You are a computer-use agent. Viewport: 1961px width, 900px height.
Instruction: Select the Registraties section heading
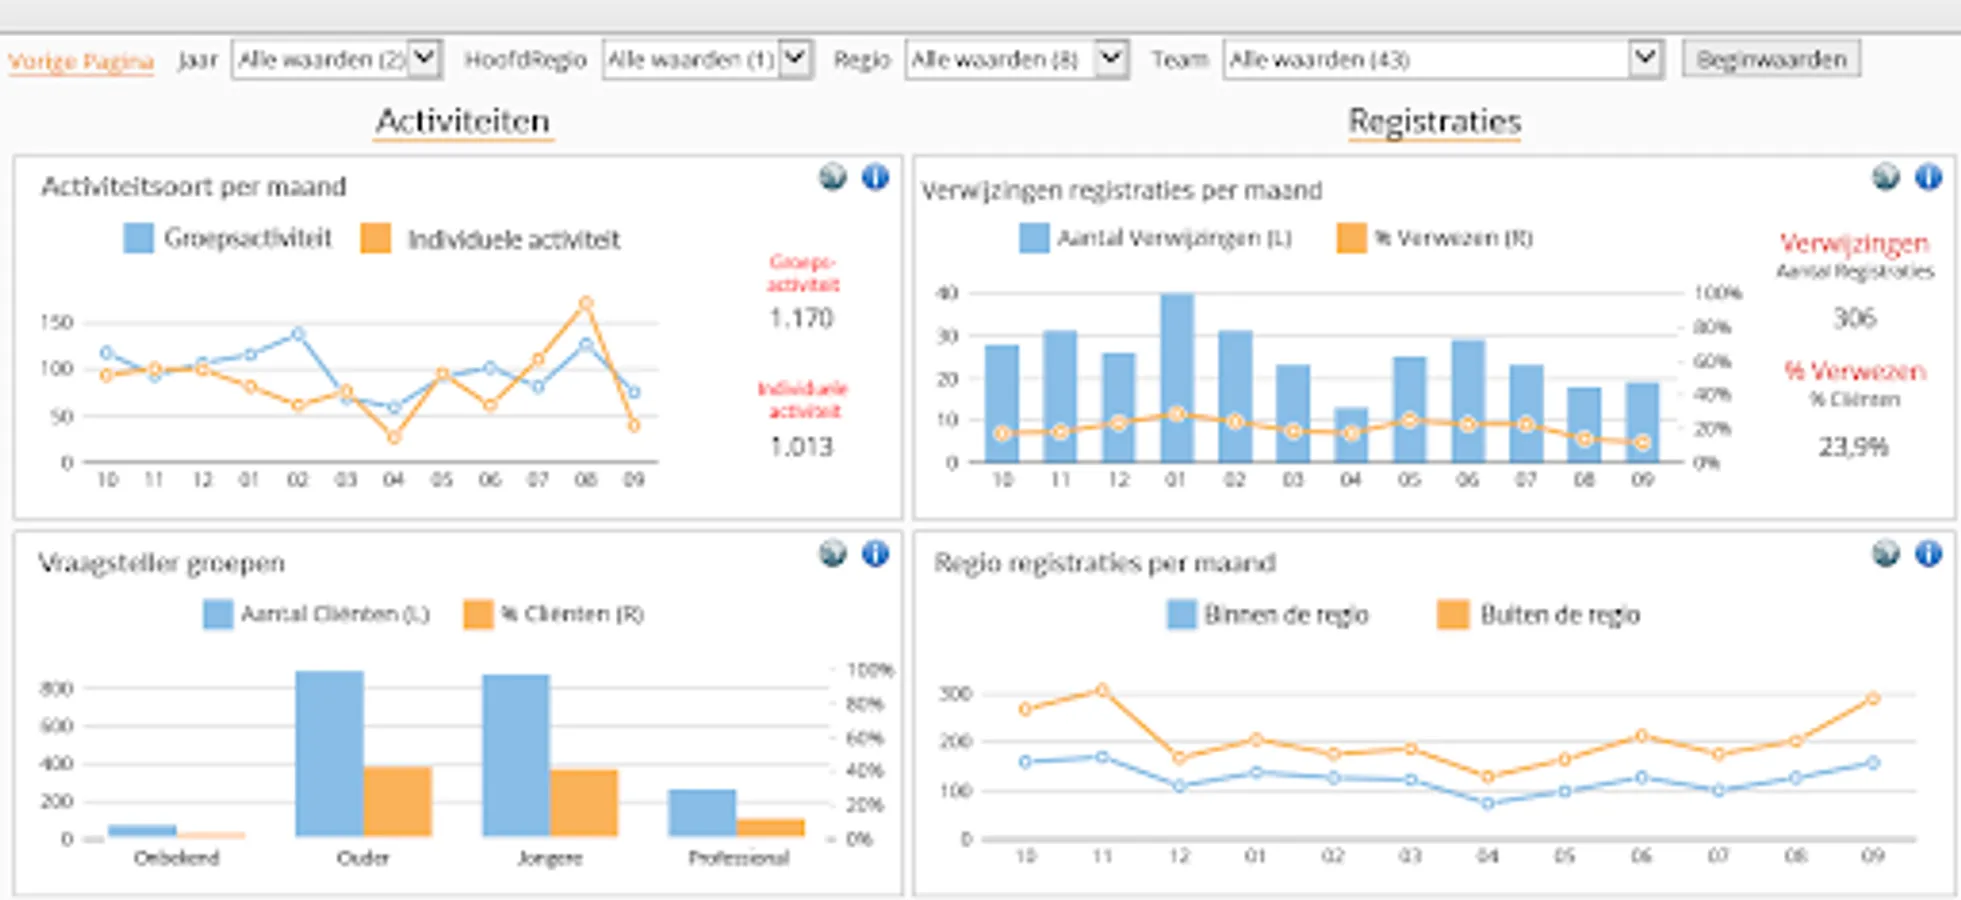coord(1435,121)
